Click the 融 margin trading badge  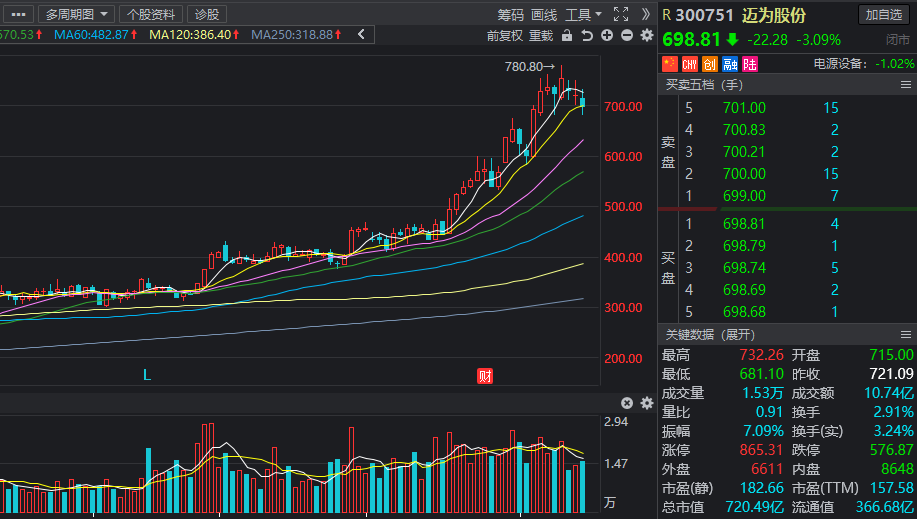[x=730, y=64]
